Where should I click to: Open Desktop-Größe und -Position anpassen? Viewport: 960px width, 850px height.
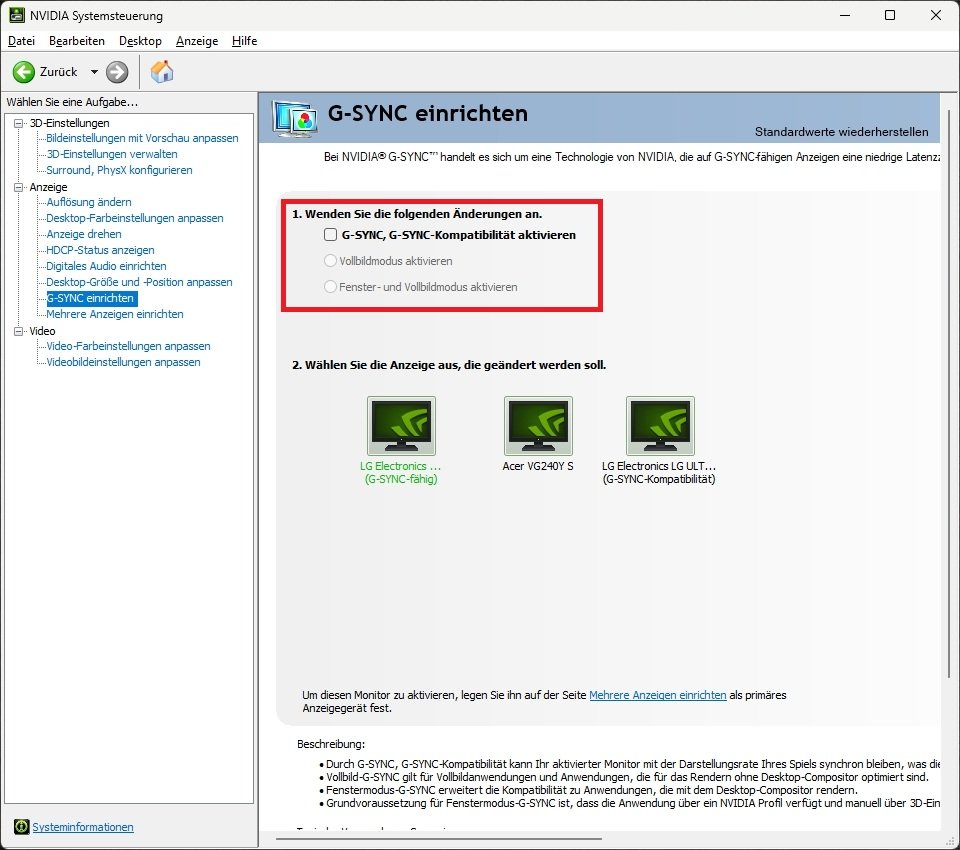140,282
